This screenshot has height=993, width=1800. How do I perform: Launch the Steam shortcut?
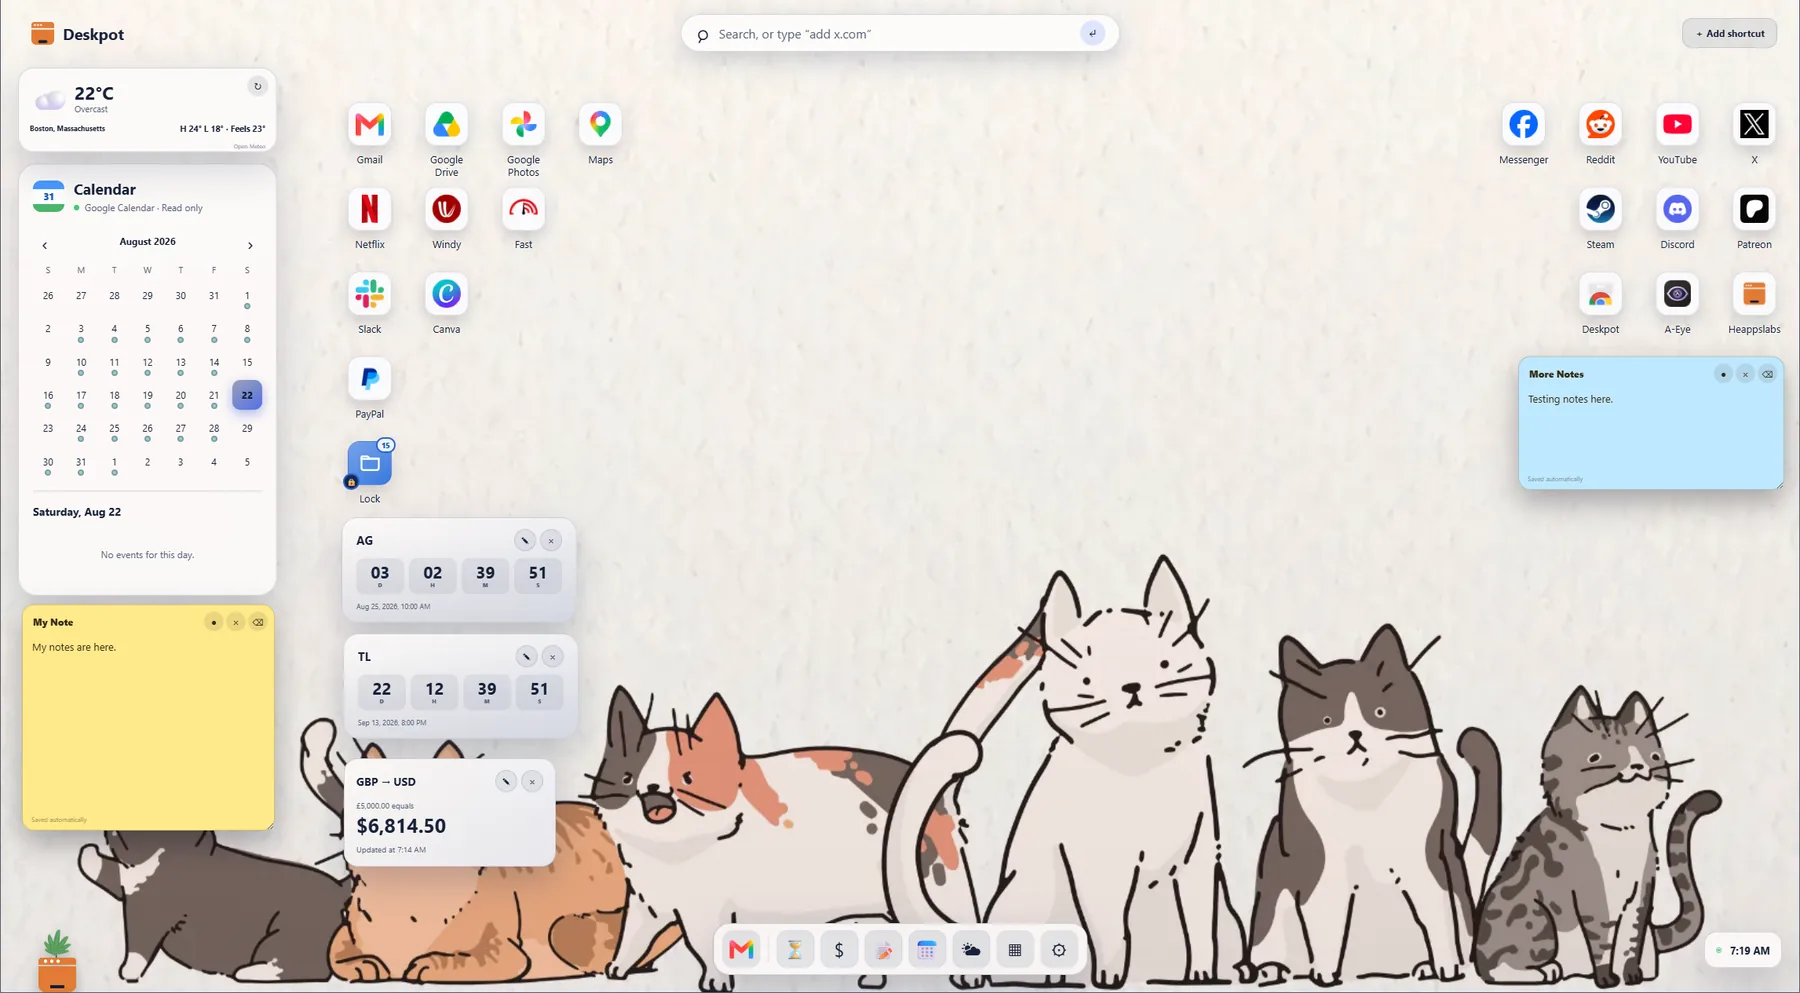1600,210
